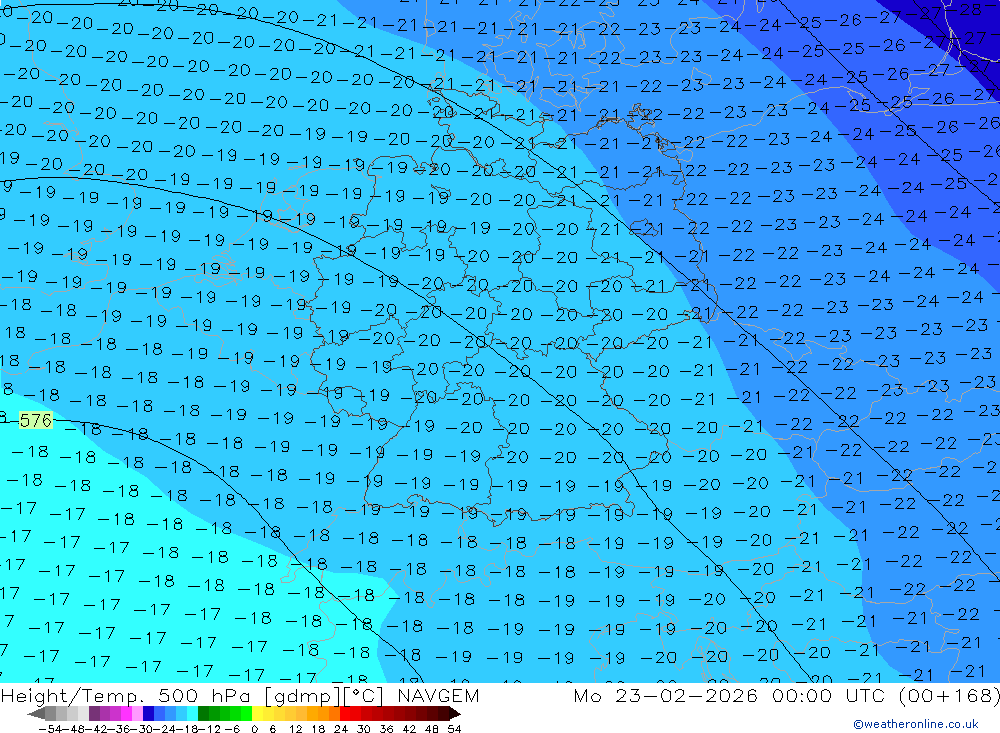1000x733 pixels.
Task: Click the [°C] unit in the map title
Action: coord(363,696)
